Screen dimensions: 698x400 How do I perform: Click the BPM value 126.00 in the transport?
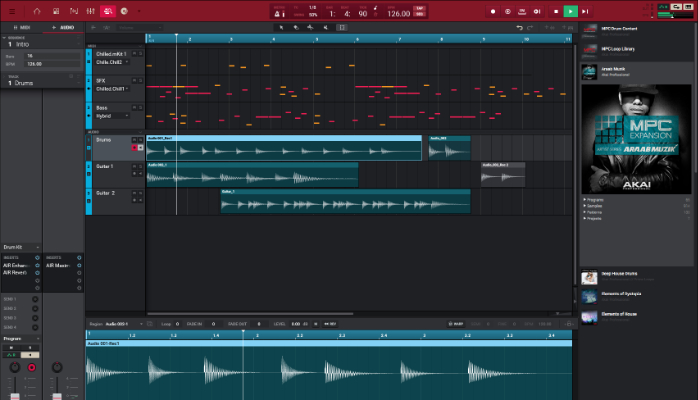398,14
